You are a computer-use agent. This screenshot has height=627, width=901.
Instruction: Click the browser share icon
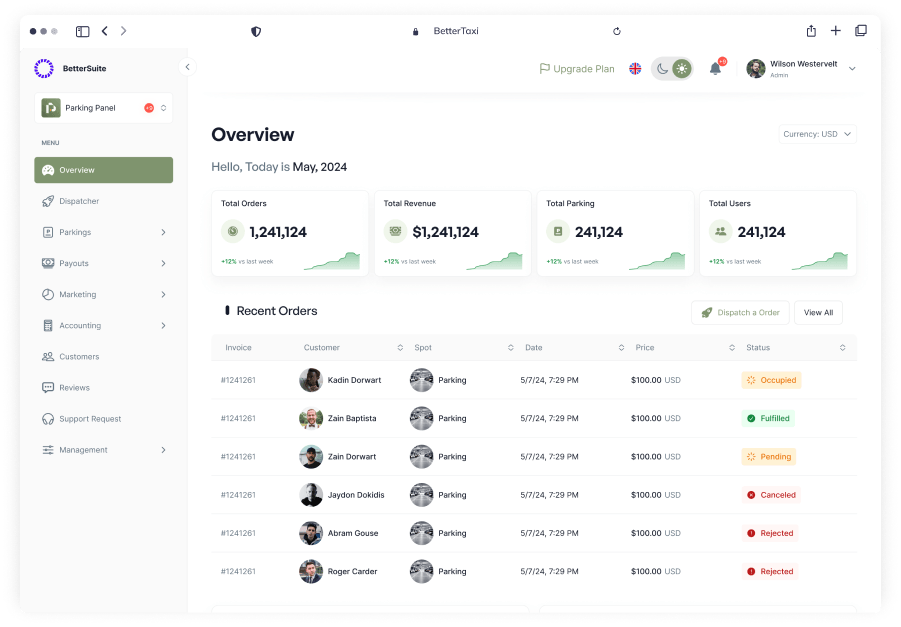[x=811, y=31]
